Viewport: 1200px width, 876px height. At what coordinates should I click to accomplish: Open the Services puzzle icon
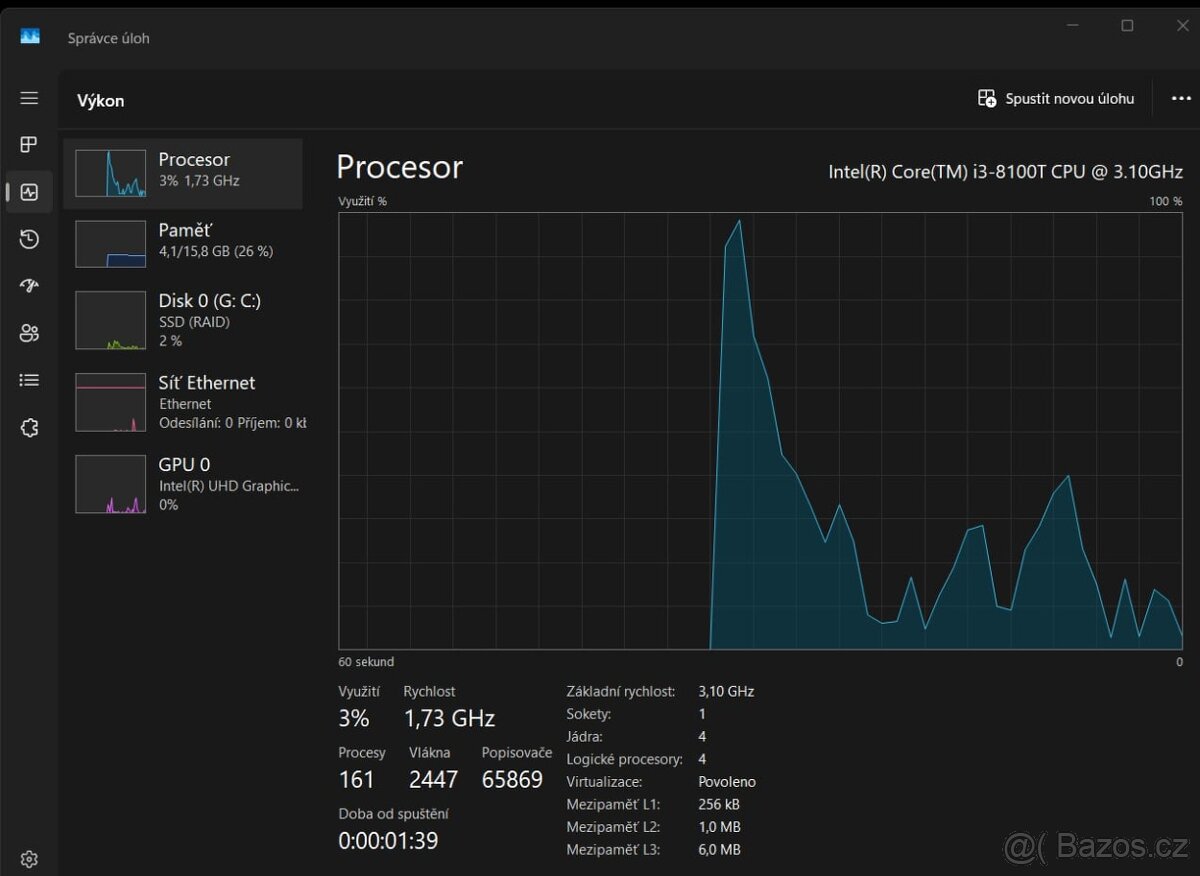(x=29, y=428)
